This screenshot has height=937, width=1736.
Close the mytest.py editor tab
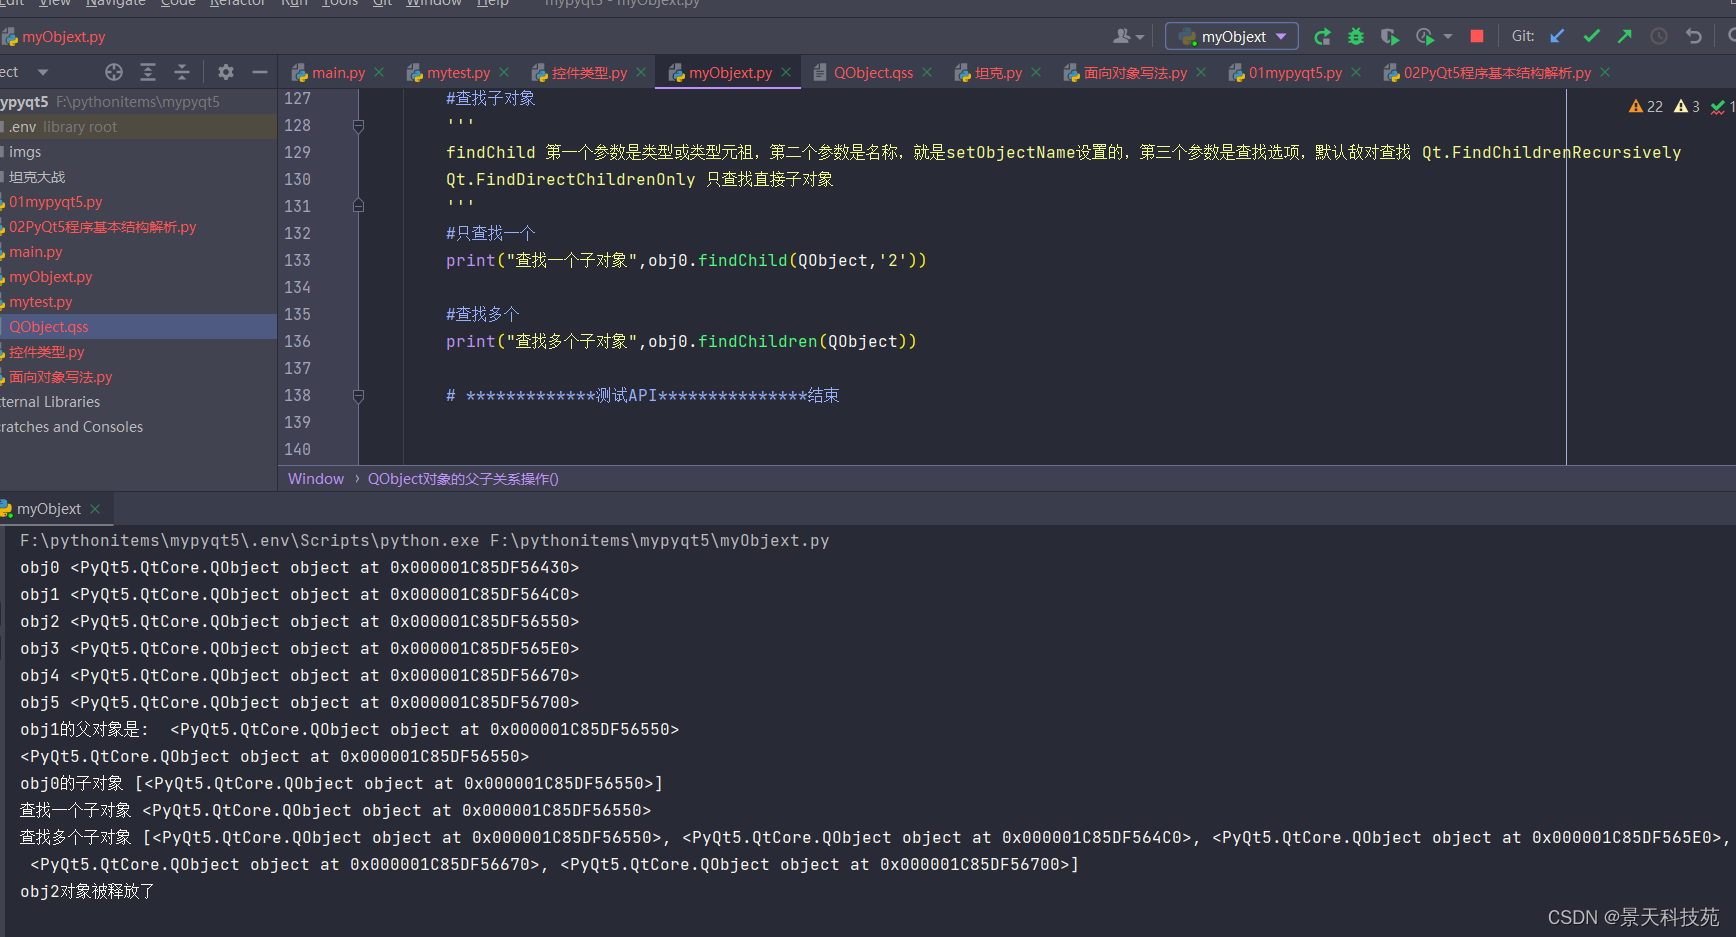504,72
